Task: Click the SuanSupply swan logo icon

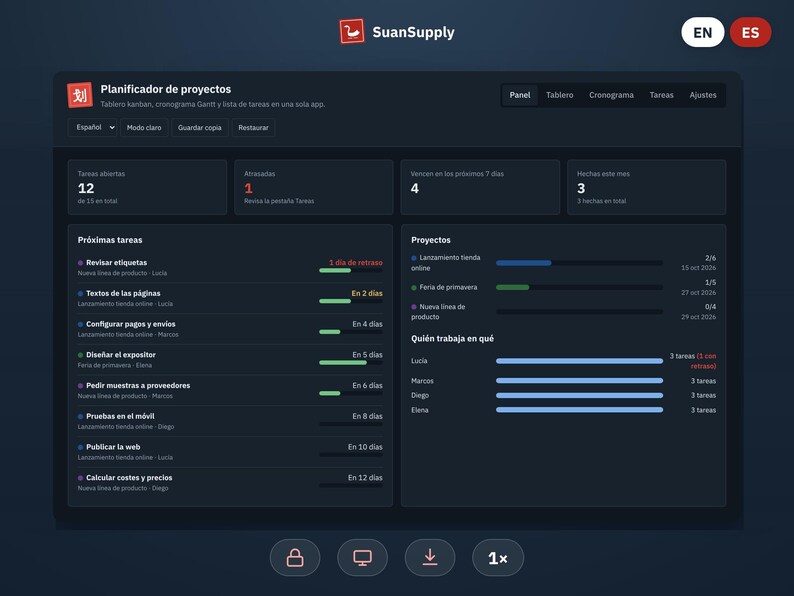Action: coord(352,31)
